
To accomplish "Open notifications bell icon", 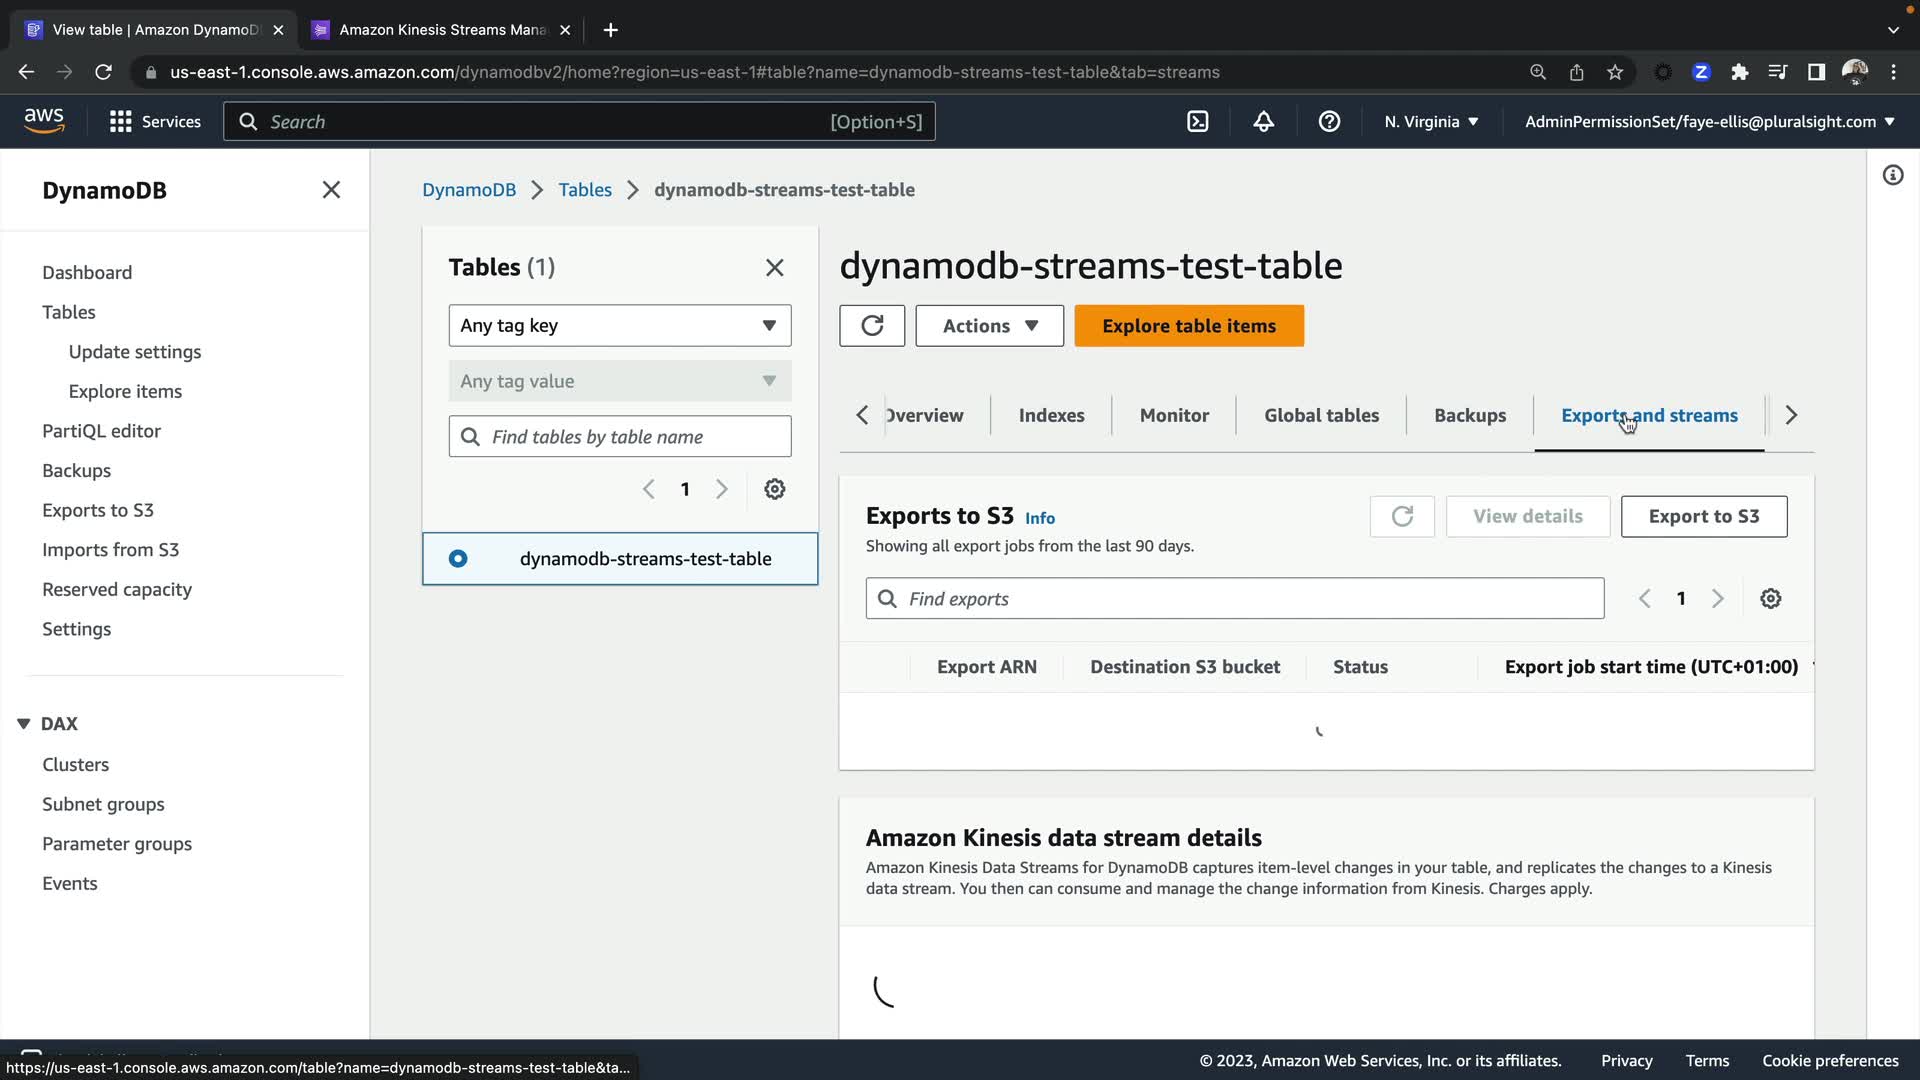I will click(1263, 122).
